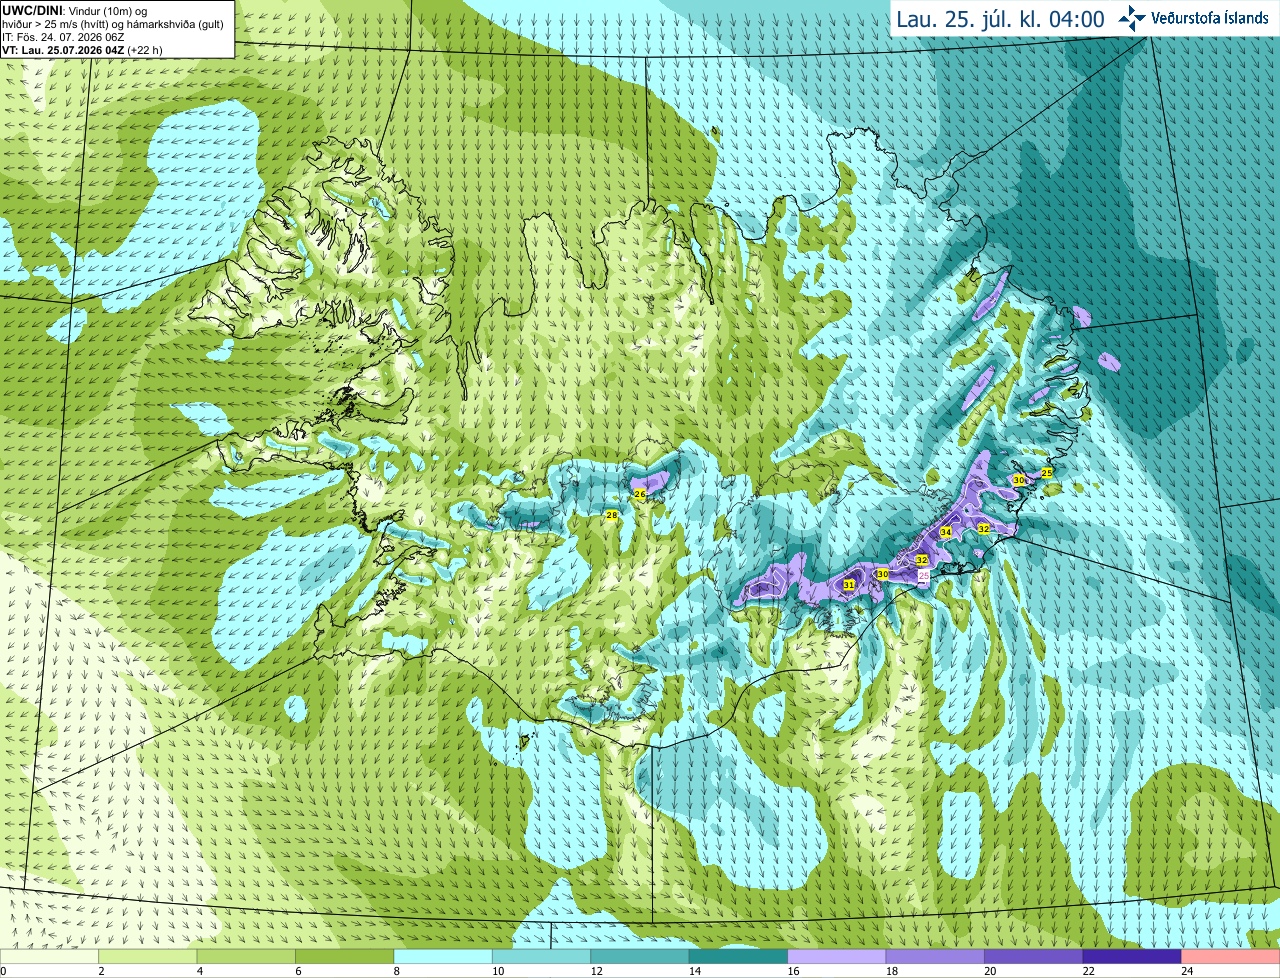Screen dimensions: 1280x978
Task: Click the Veðurstofa Íslands logo icon
Action: (x=1132, y=18)
